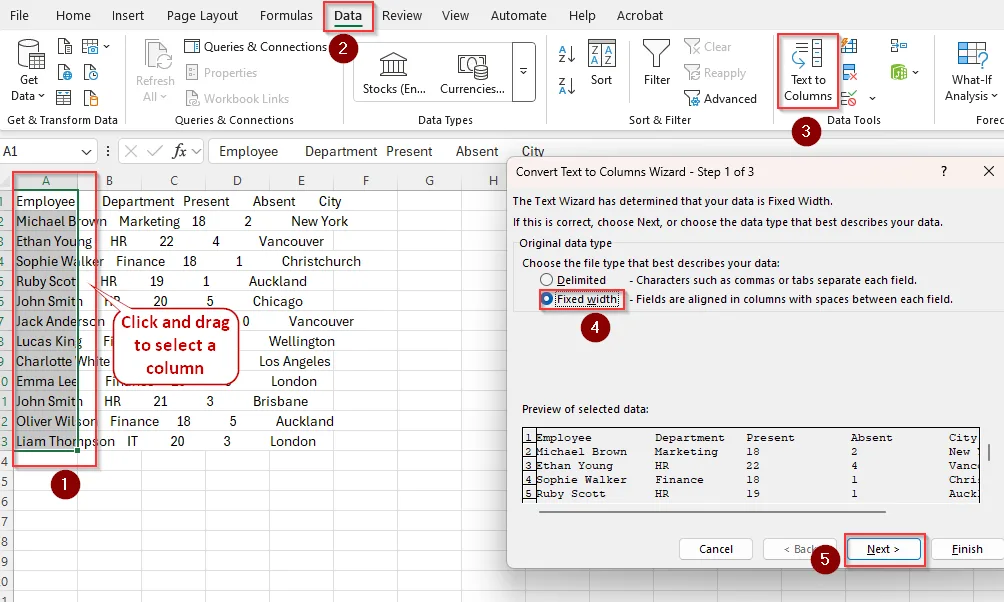This screenshot has height=602, width=1004.
Task: Switch to the Page Layout tab
Action: tap(202, 15)
